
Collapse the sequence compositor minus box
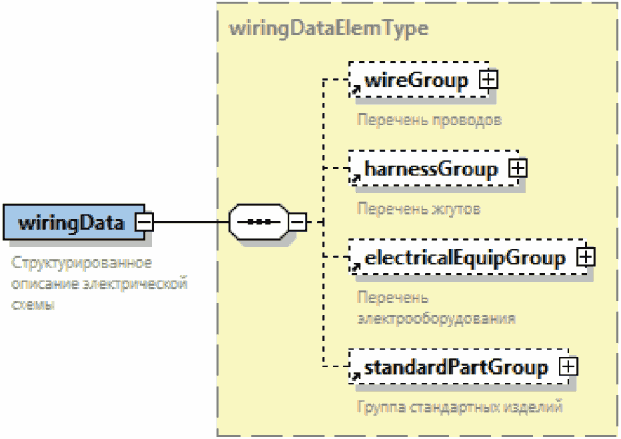click(x=297, y=221)
